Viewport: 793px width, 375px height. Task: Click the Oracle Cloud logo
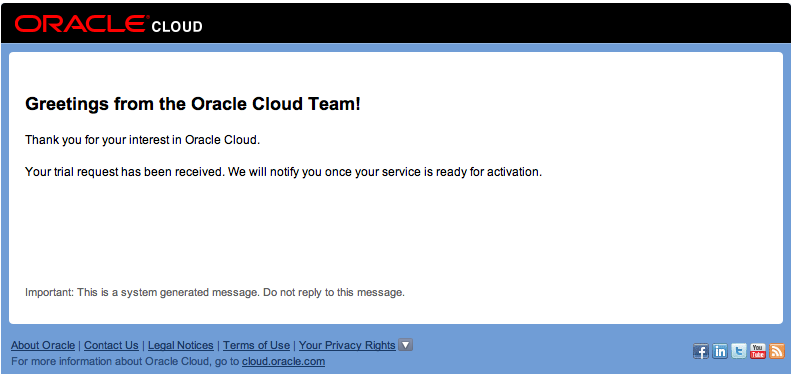(108, 24)
